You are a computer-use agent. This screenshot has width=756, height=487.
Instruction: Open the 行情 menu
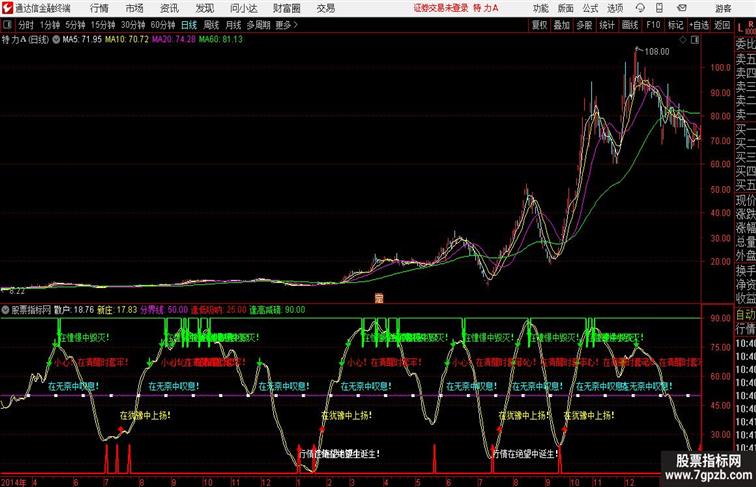pos(99,8)
